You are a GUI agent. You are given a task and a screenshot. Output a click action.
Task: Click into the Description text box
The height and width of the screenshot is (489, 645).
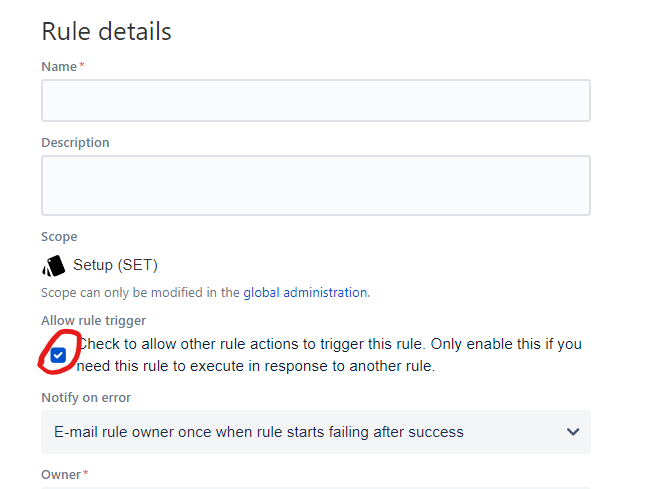[x=315, y=185]
